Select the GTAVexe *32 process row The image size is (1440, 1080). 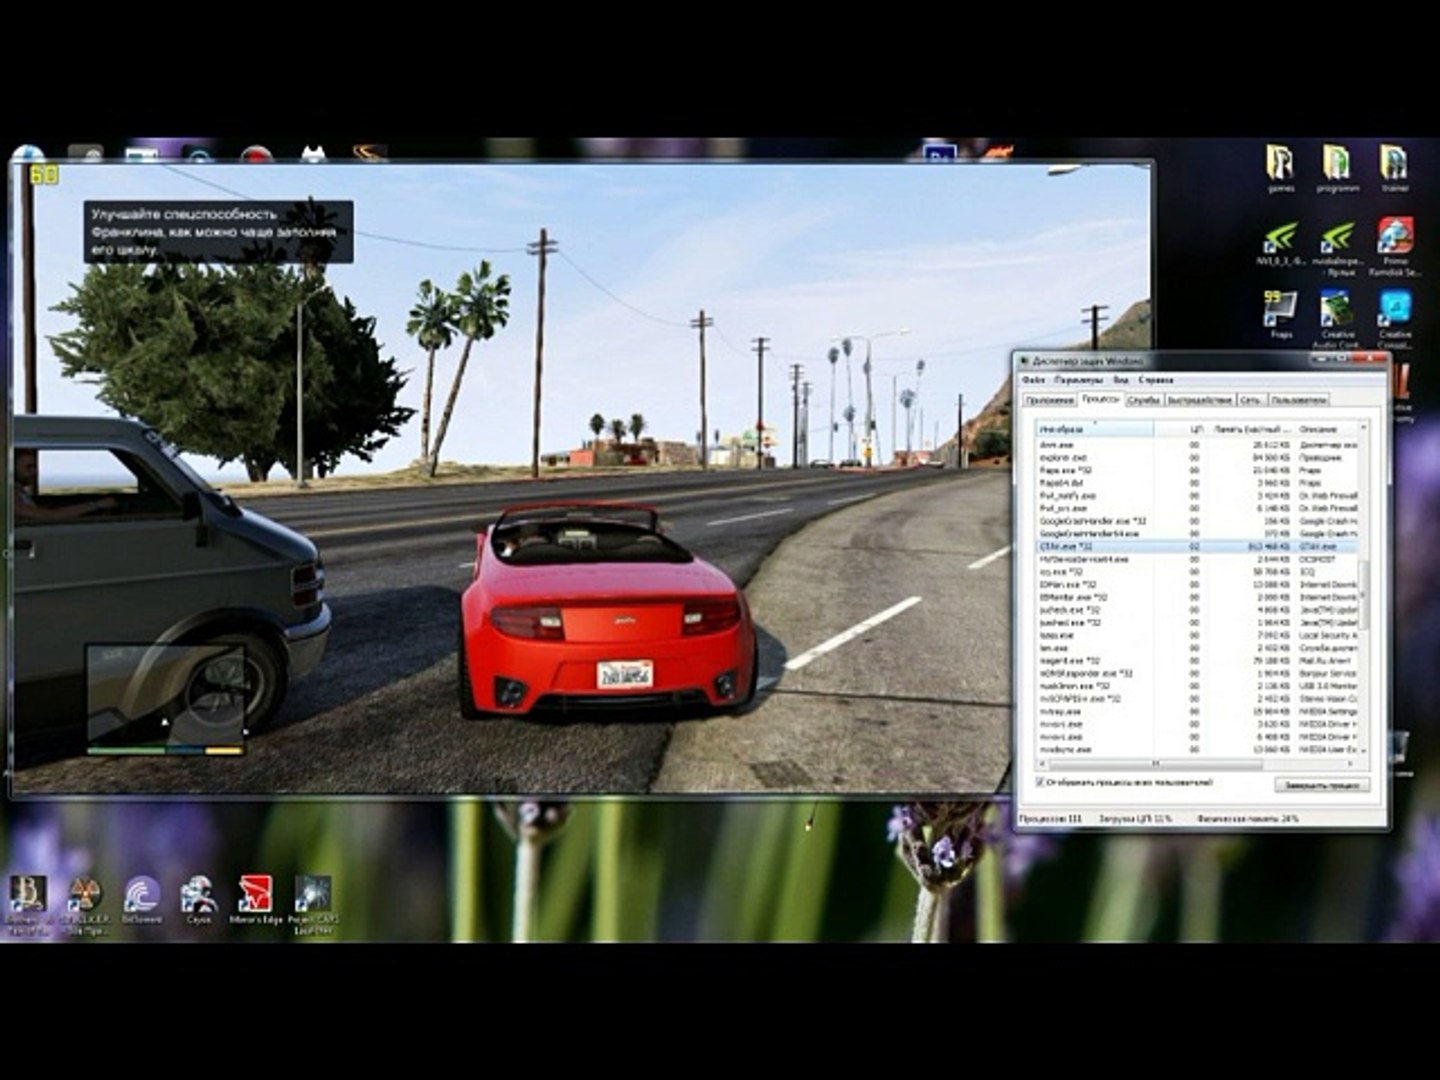click(x=1197, y=546)
